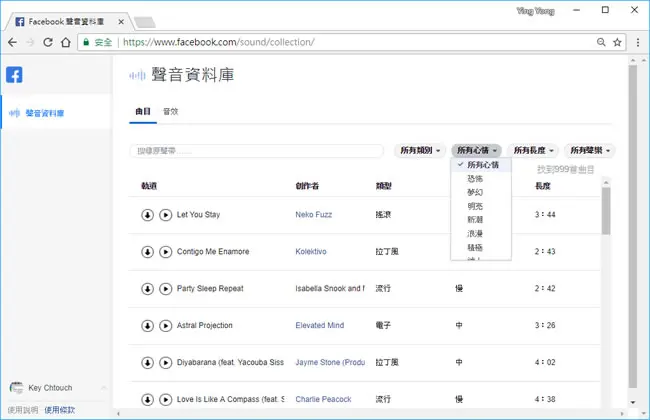Open the 使用條款 link
650x420 pixels.
point(60,410)
